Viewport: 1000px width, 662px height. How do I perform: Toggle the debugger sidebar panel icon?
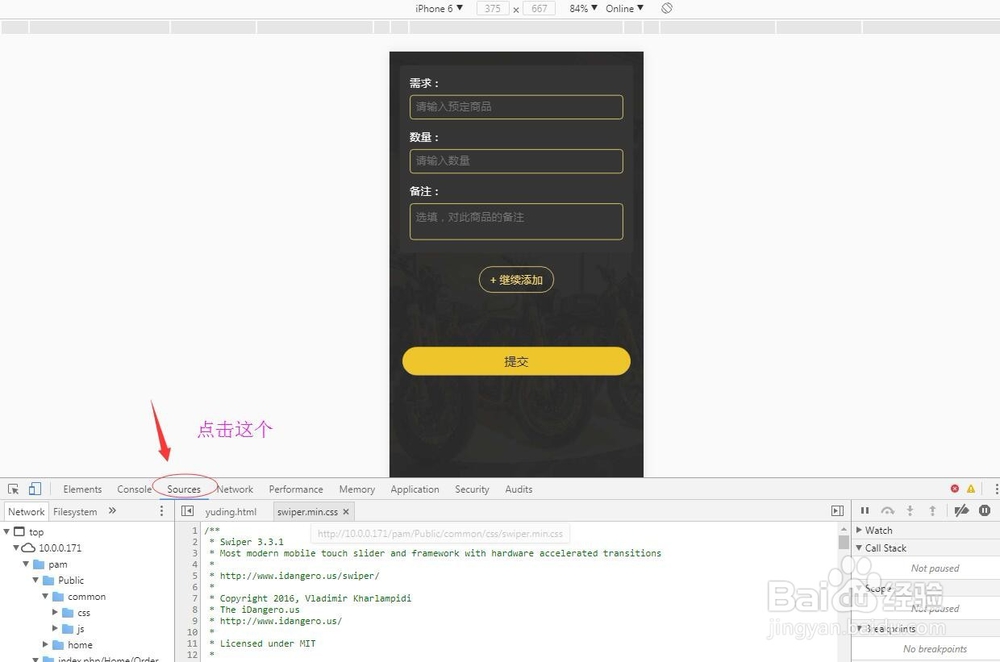click(837, 511)
